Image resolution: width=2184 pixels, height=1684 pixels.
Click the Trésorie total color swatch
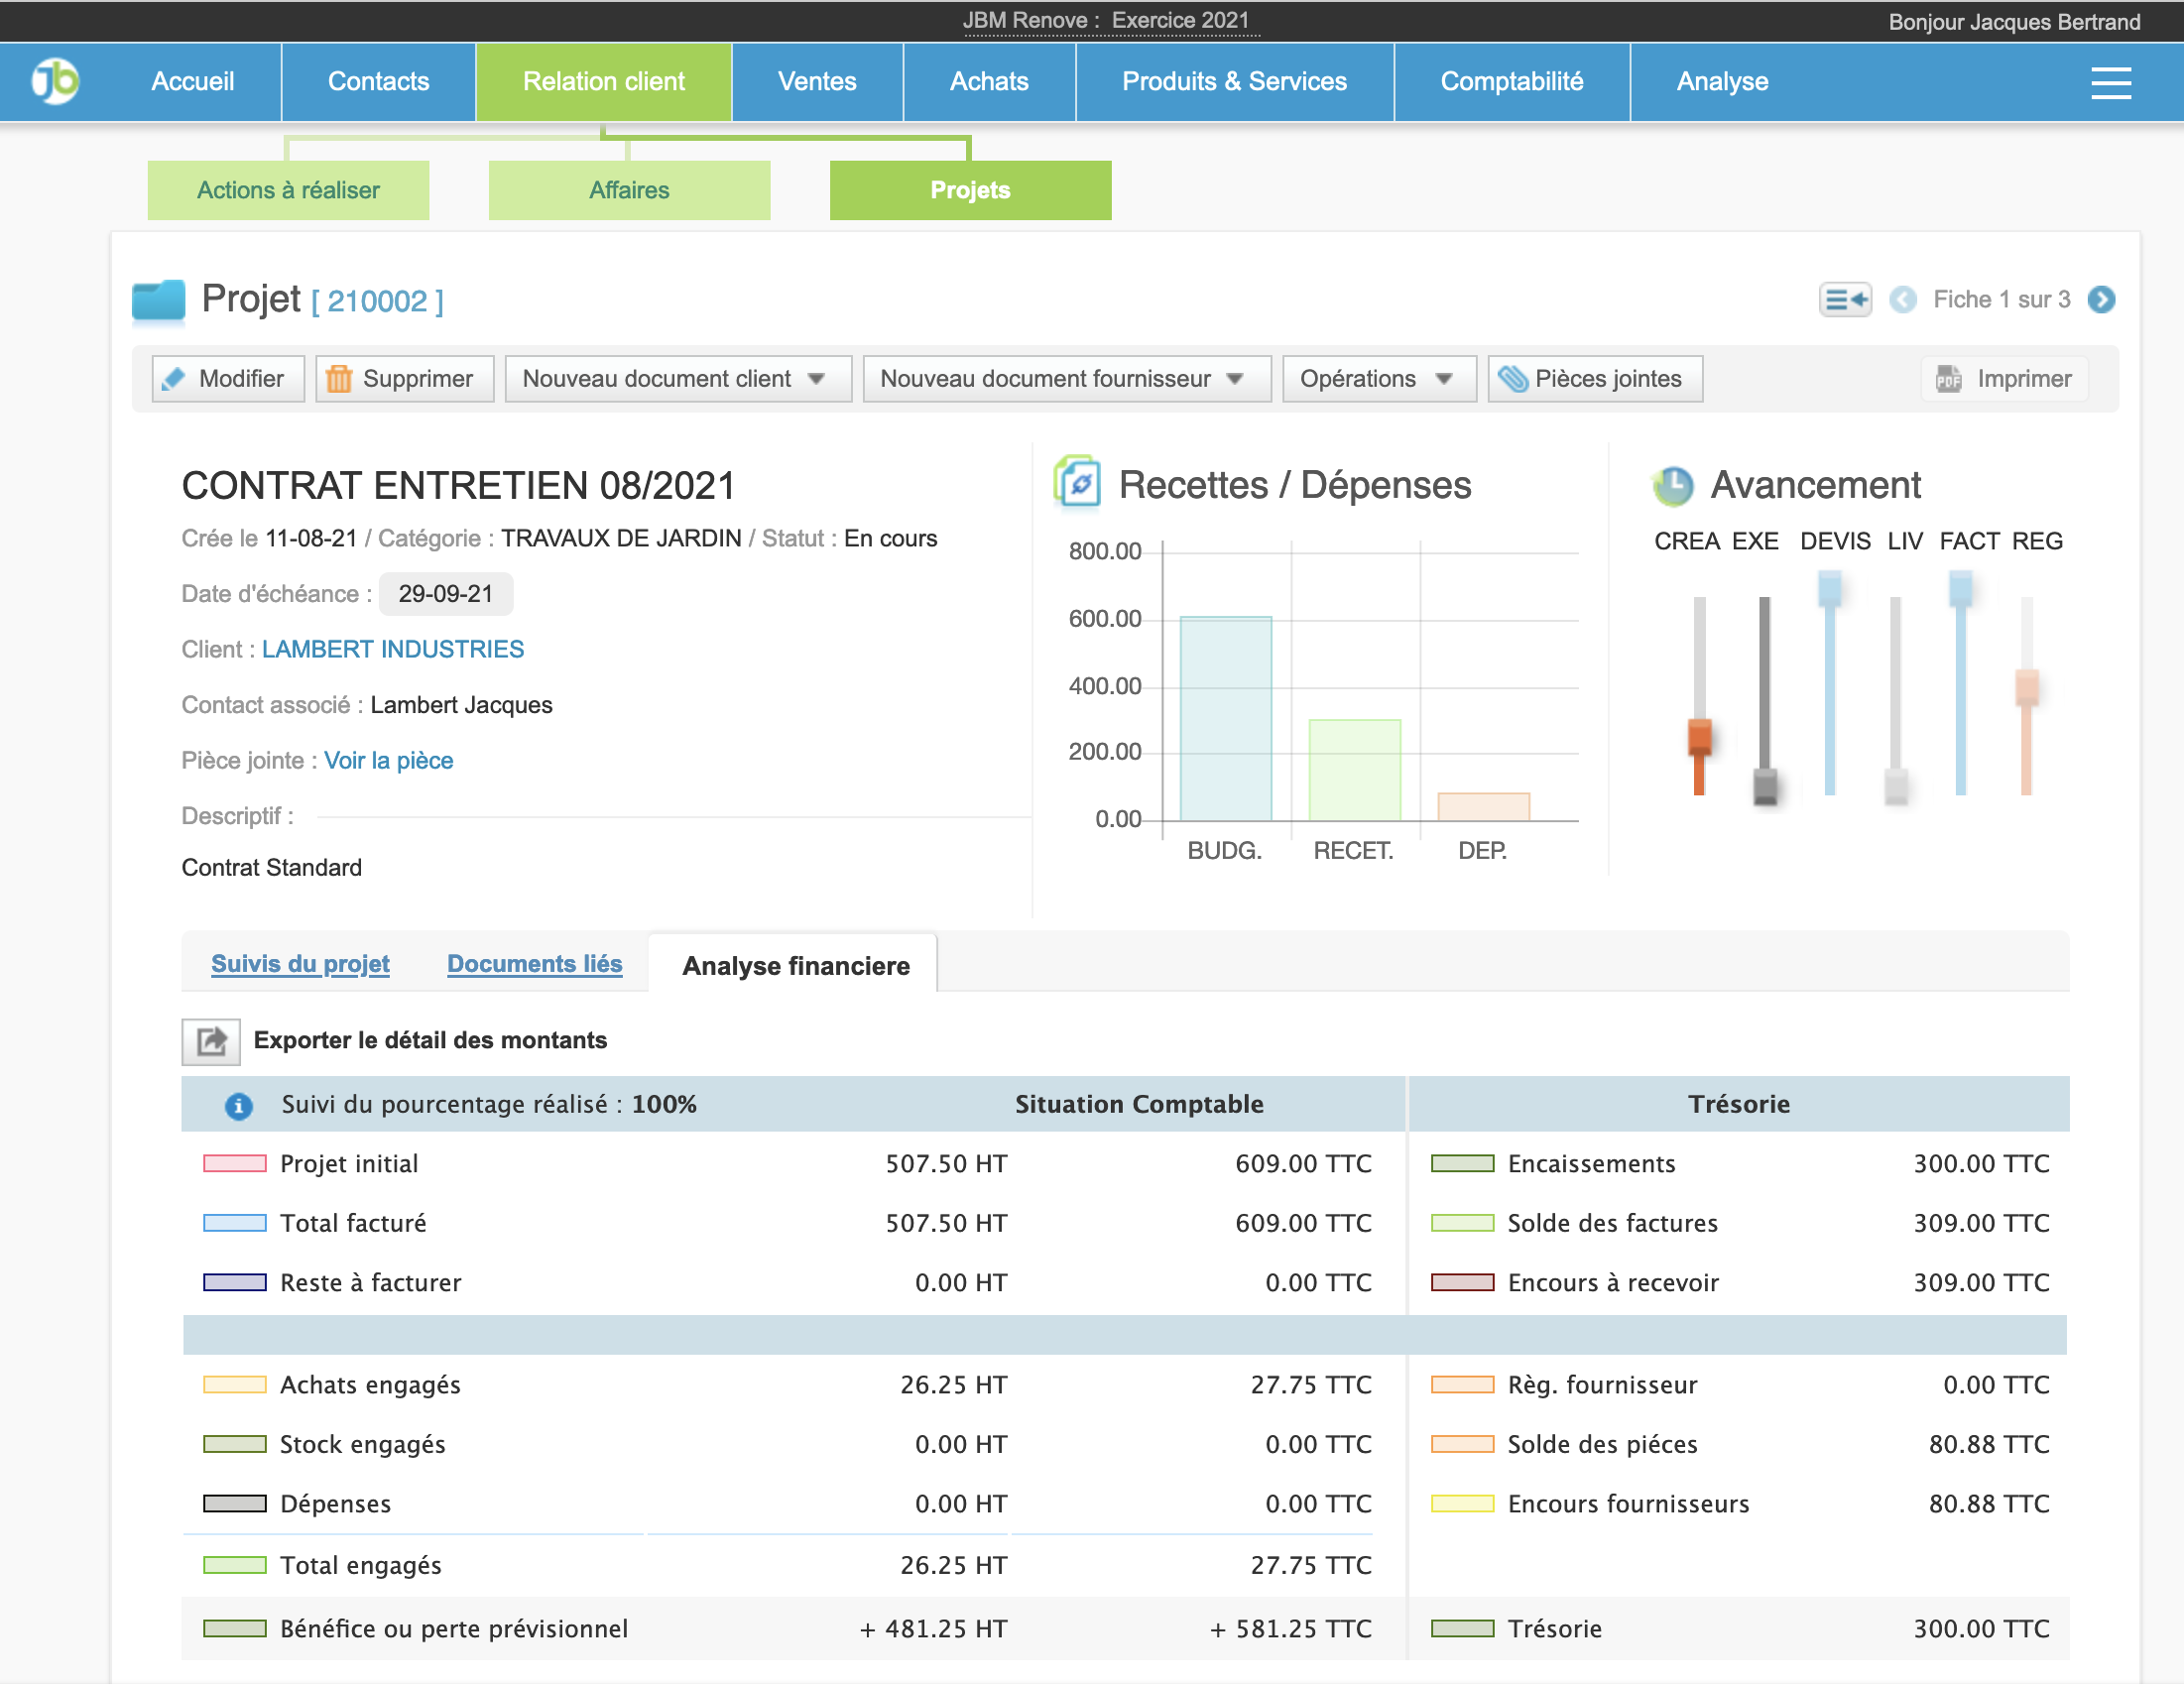tap(1462, 1630)
